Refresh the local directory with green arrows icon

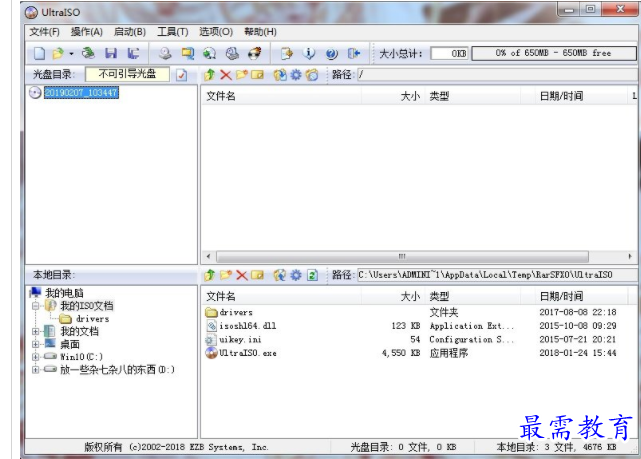pyautogui.click(x=312, y=275)
